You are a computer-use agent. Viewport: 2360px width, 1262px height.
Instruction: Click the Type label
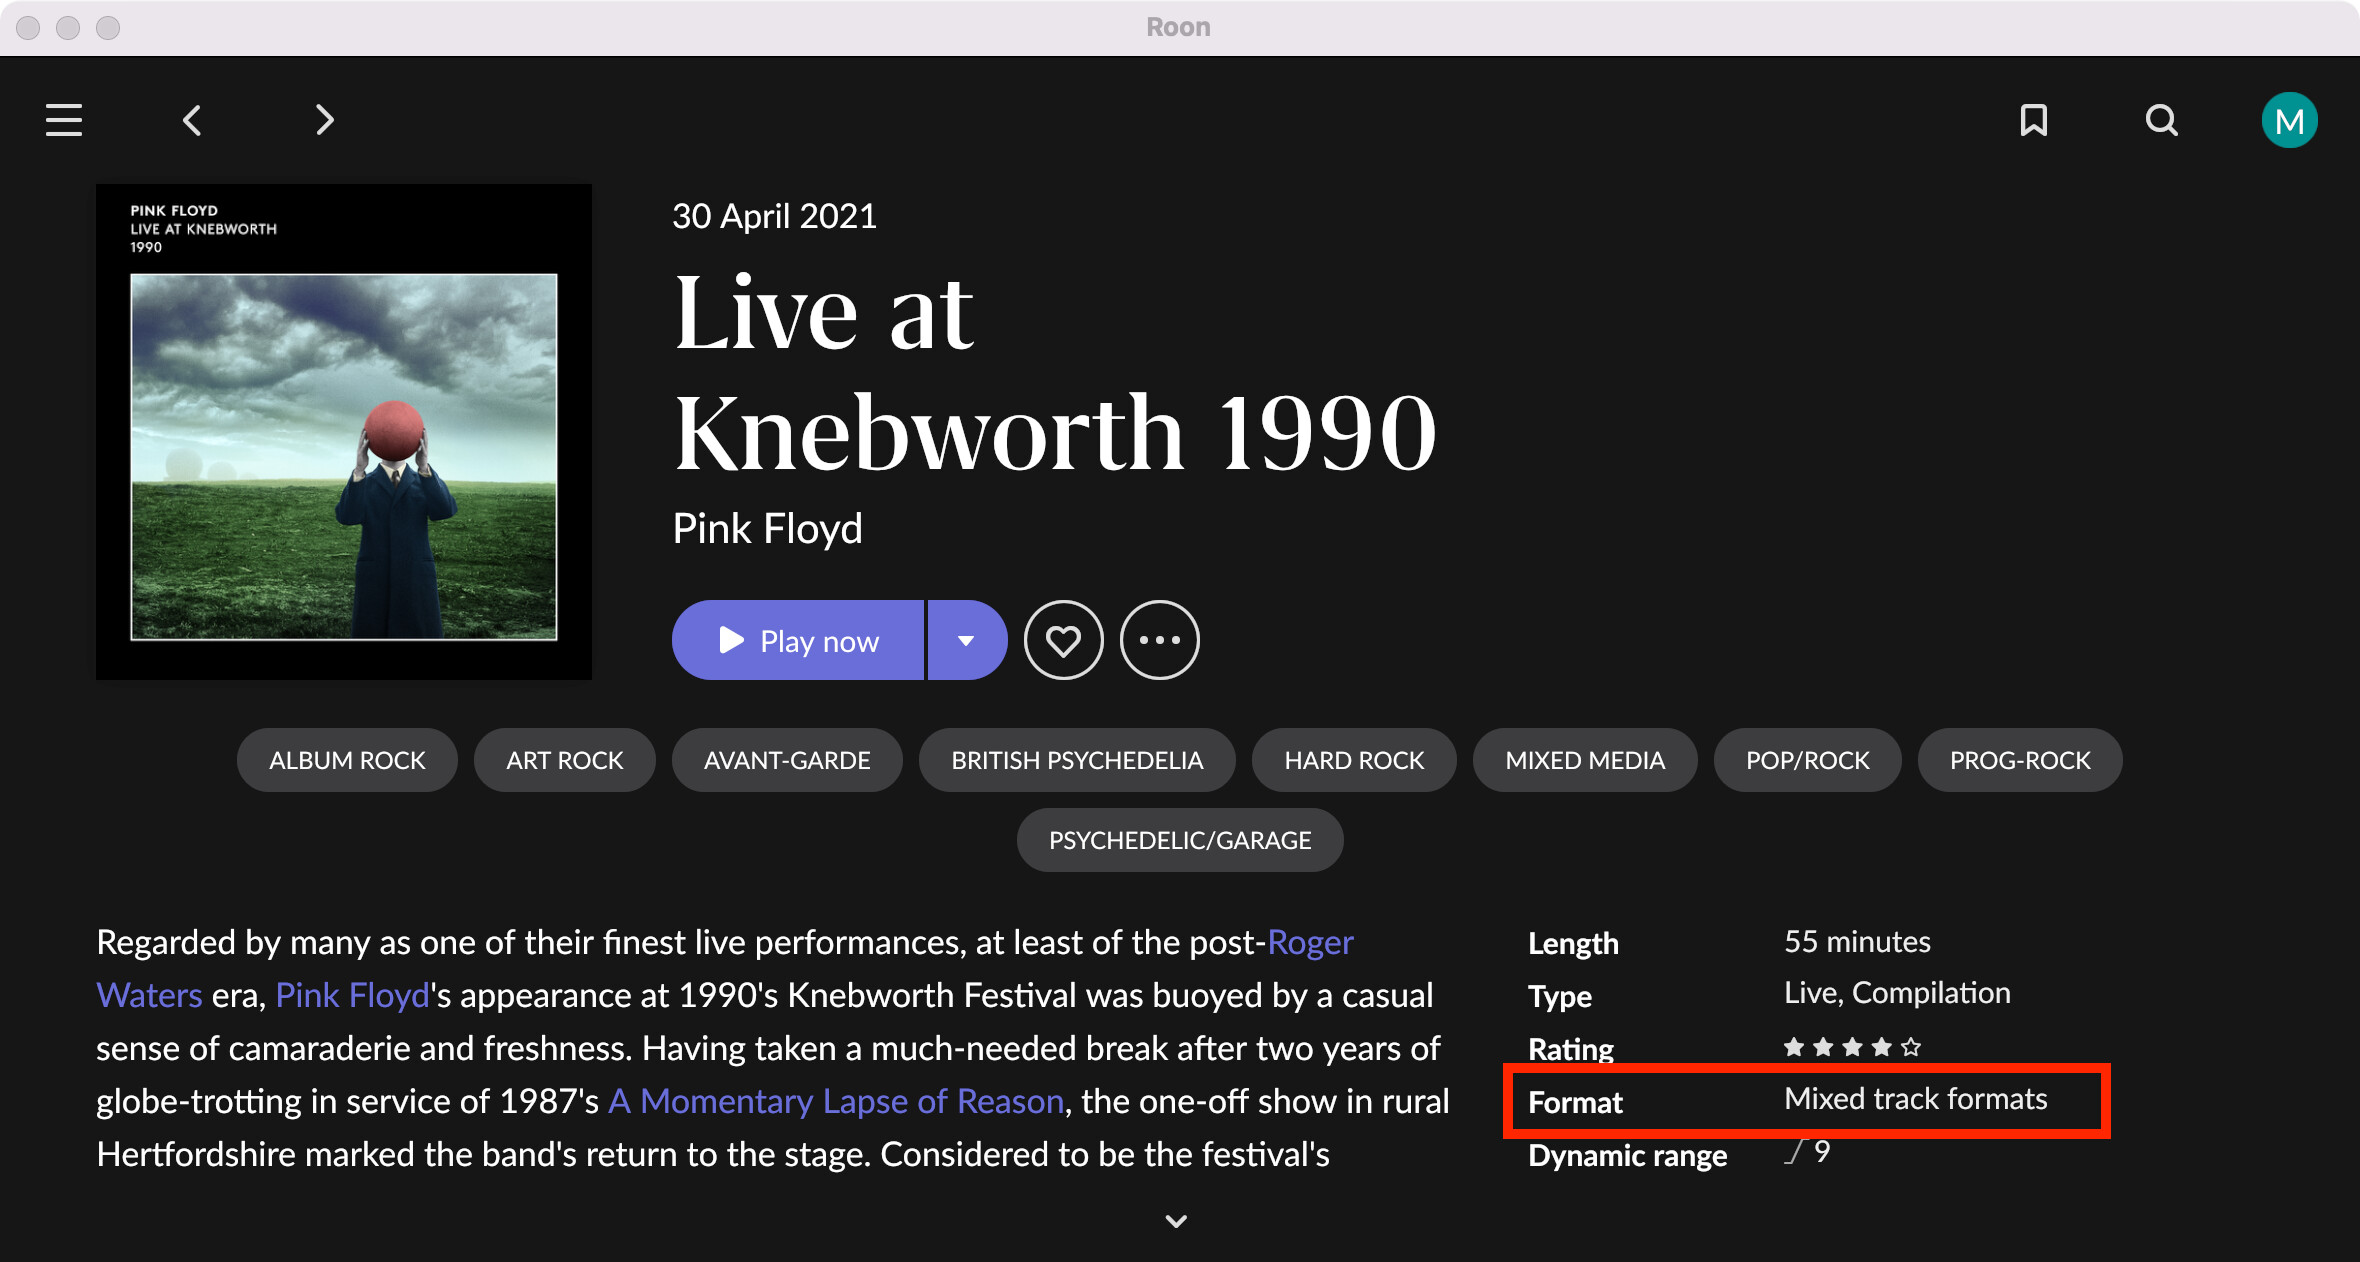[1559, 996]
